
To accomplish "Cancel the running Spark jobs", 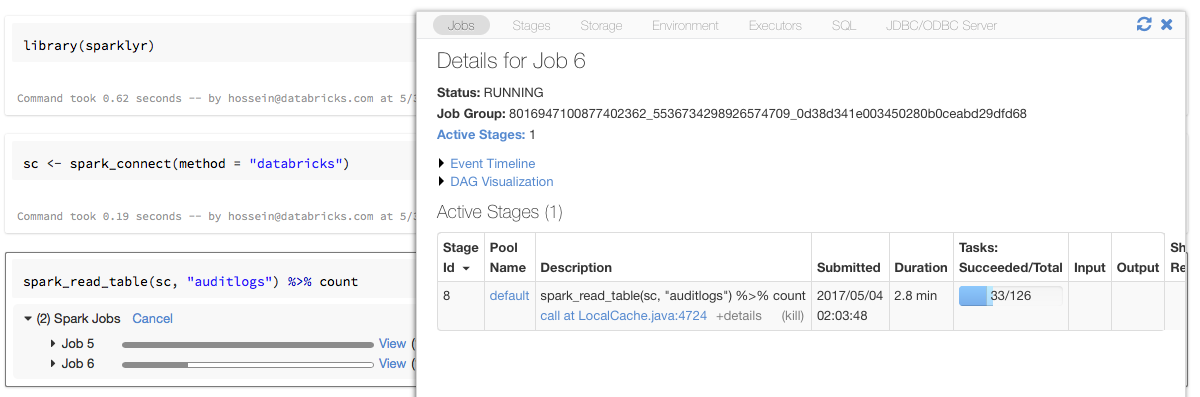I will coord(152,319).
